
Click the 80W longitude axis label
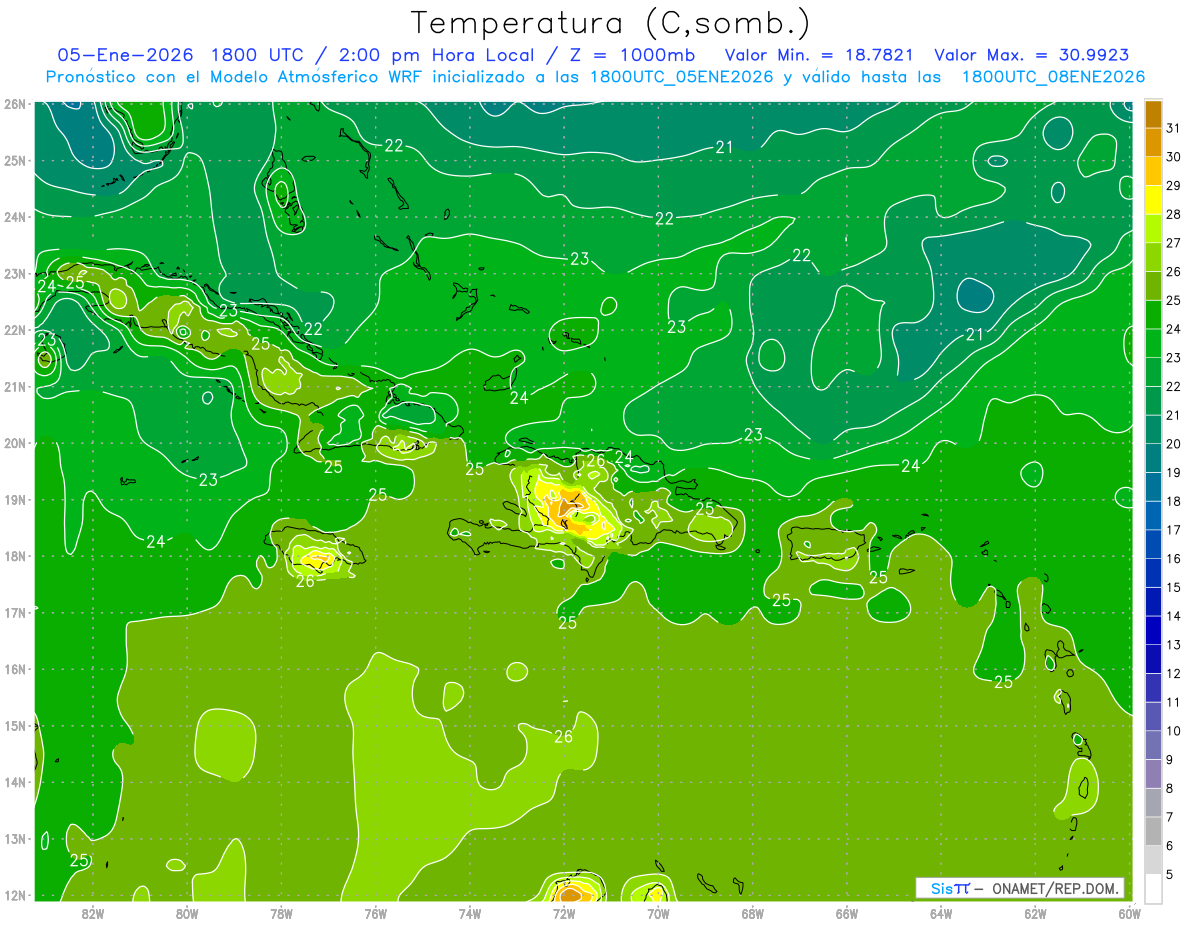[x=187, y=913]
